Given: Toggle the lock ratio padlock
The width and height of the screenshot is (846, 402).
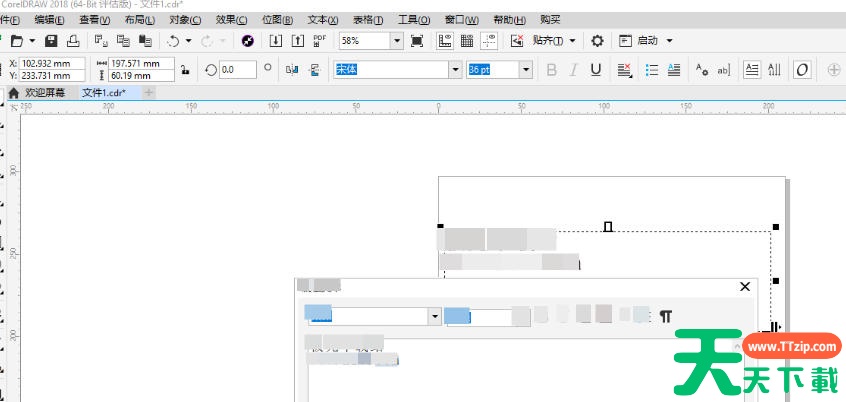Looking at the screenshot, I should pyautogui.click(x=185, y=69).
